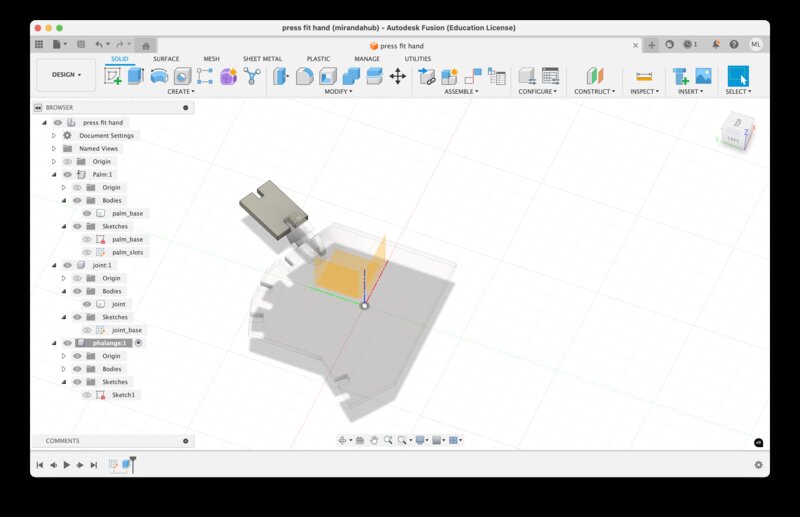Click the Extrude tool icon

(x=136, y=76)
